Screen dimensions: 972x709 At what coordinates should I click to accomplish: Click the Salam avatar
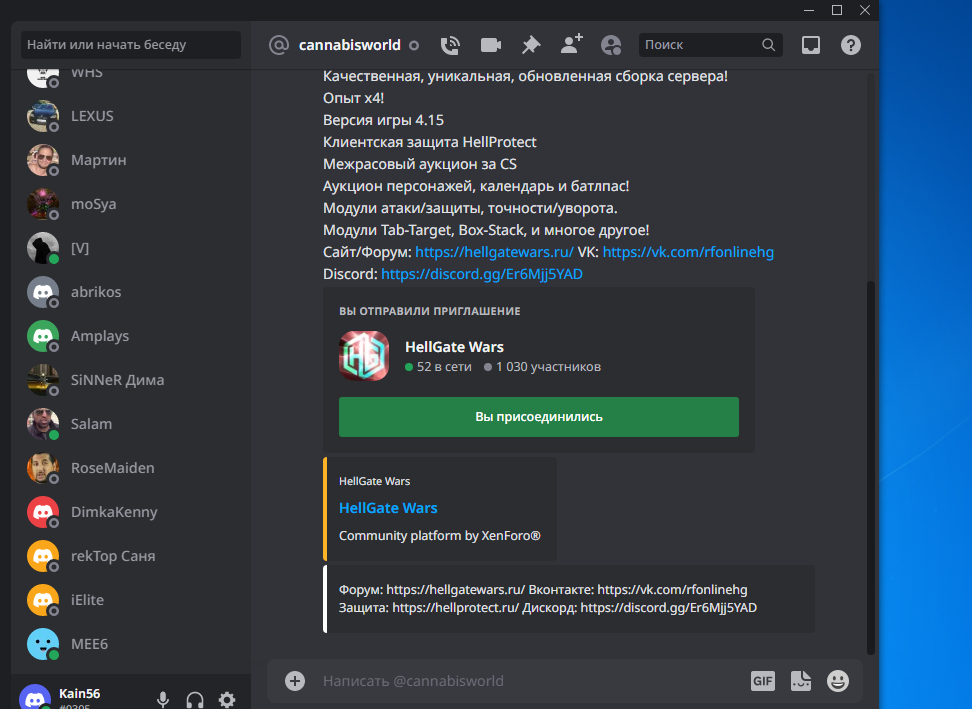[43, 424]
